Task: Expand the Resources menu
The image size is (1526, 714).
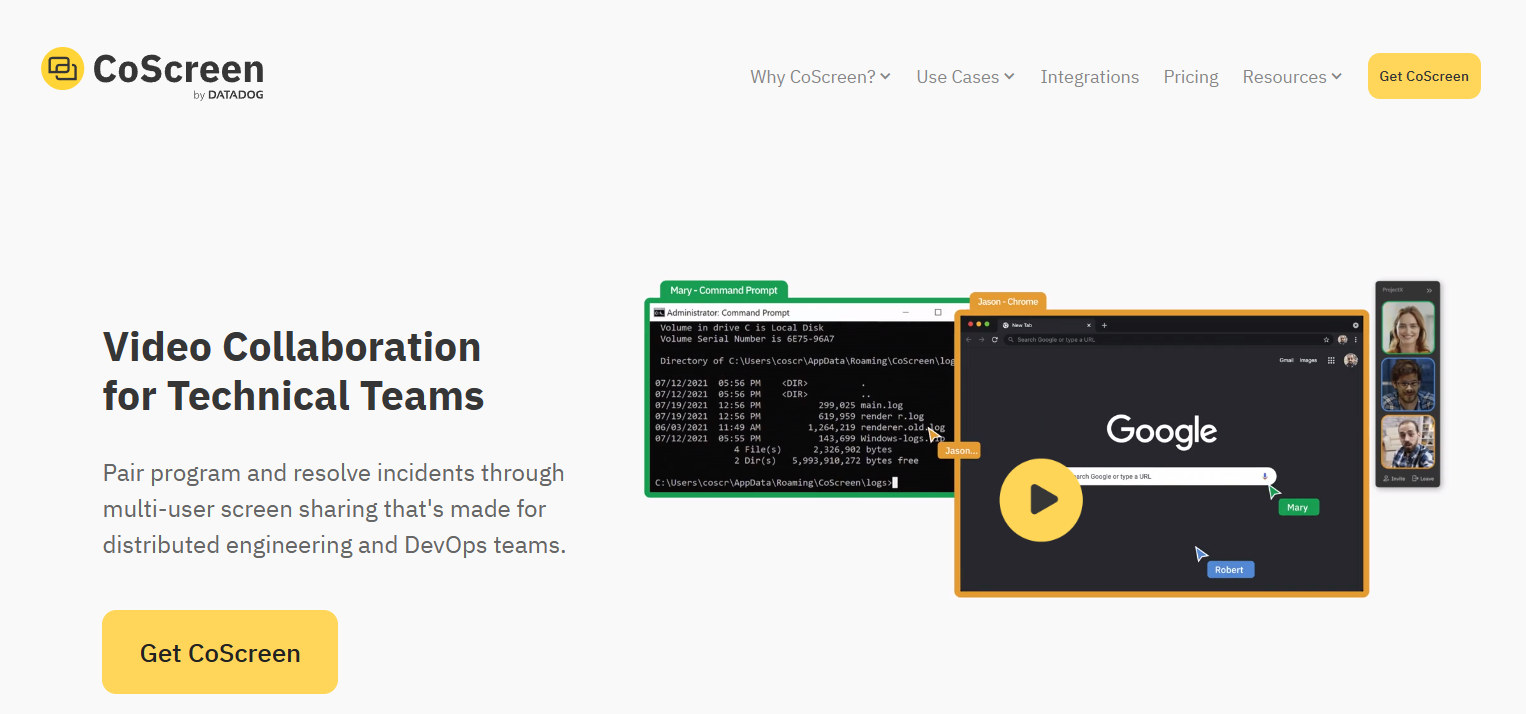Action: [1292, 77]
